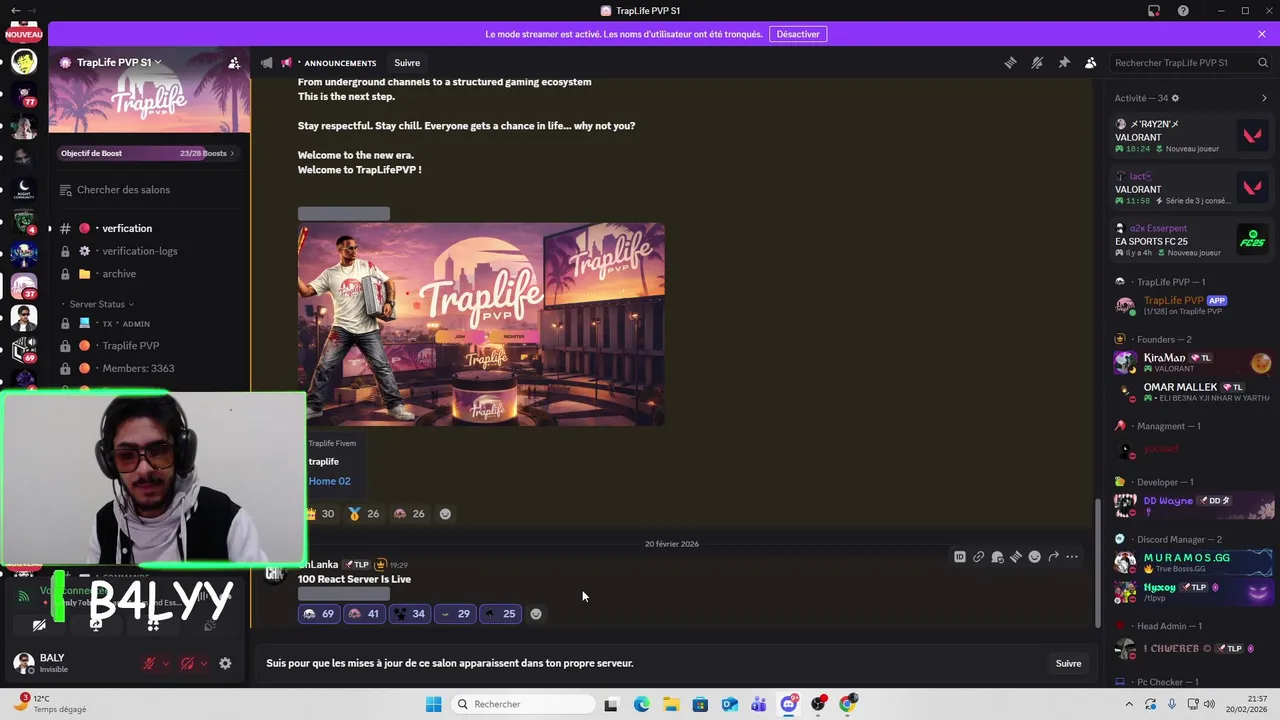Click the medal reaction with 26

(364, 514)
